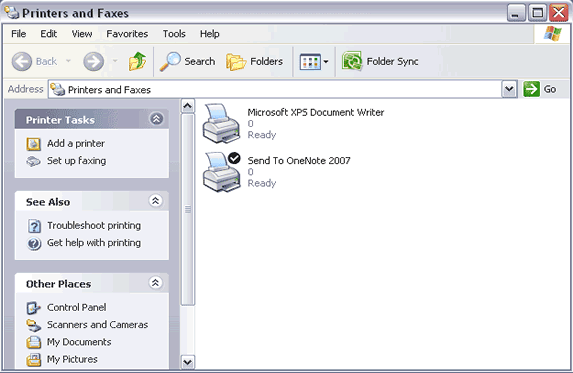Maximize the Printers and Faxes window
Screen dimensions: 573x373
(537, 13)
